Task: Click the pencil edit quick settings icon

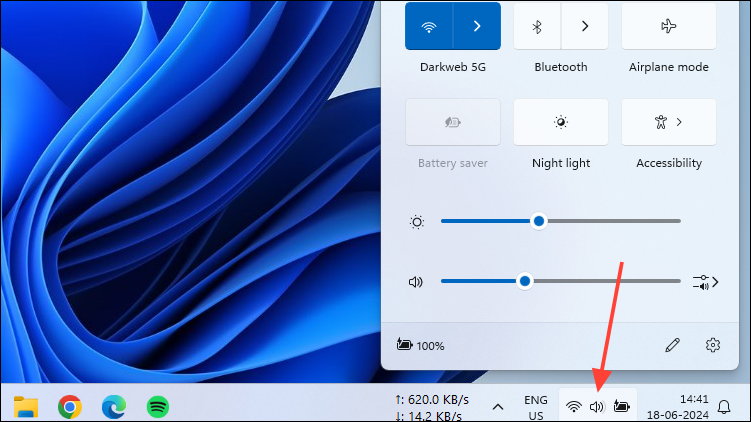Action: (672, 345)
